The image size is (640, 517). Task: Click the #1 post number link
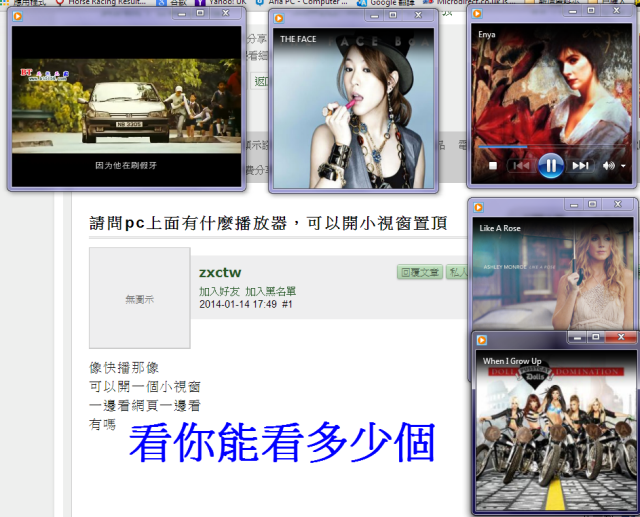[287, 304]
